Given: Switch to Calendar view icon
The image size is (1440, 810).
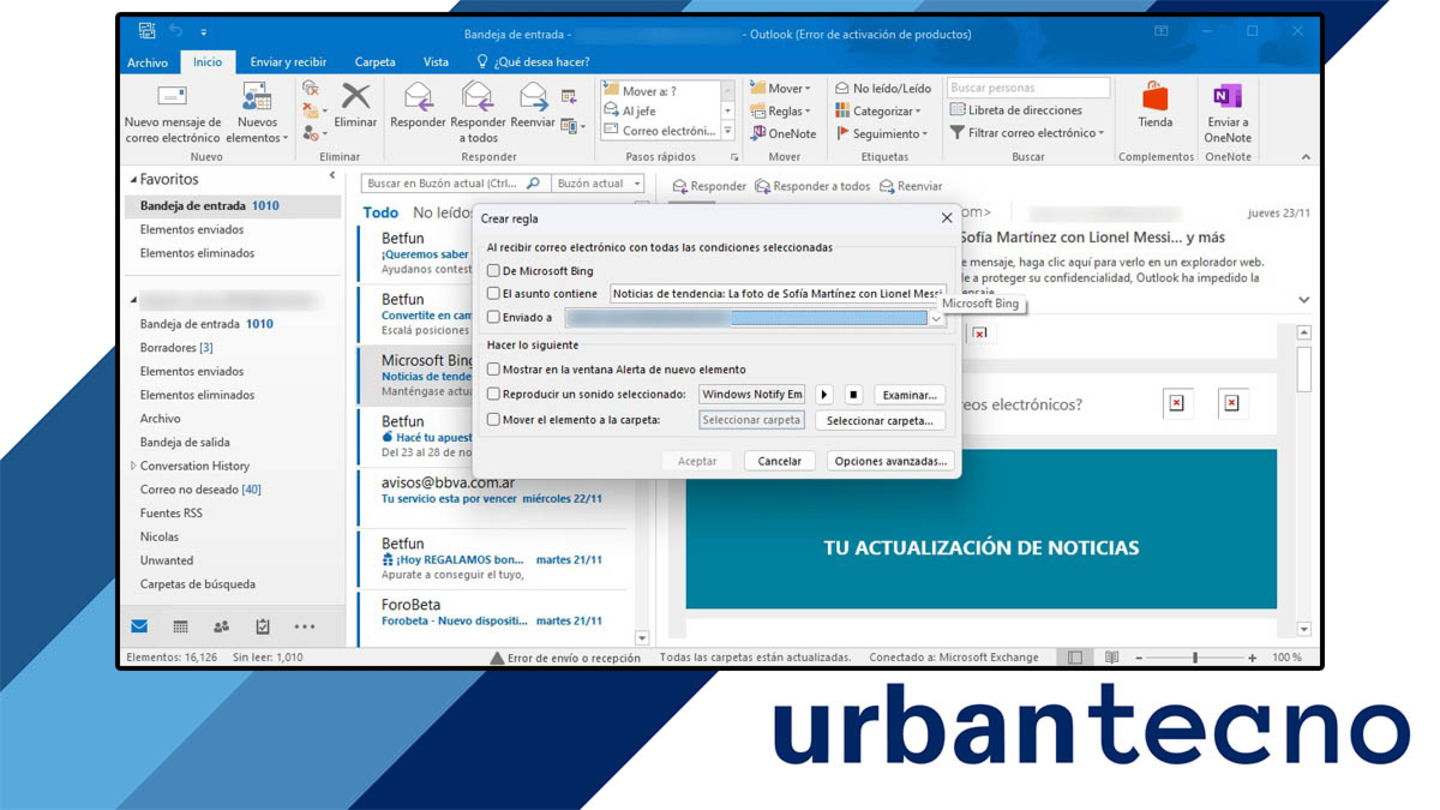Looking at the screenshot, I should 180,627.
